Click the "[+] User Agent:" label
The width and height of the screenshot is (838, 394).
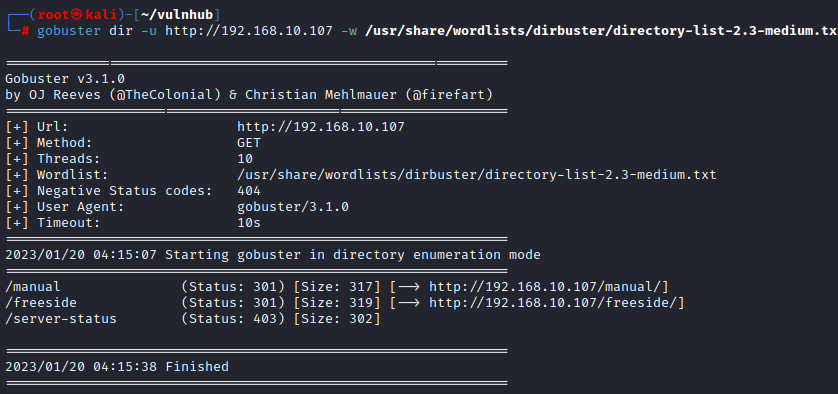[x=65, y=207]
